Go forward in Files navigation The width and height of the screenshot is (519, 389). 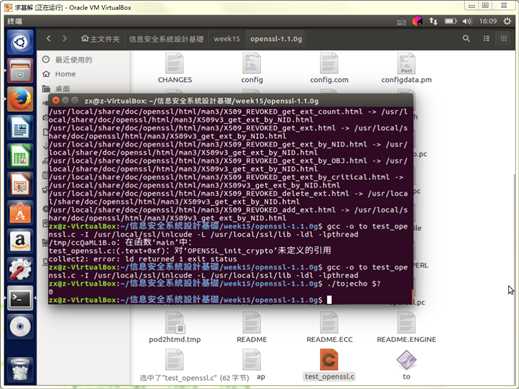click(x=64, y=39)
